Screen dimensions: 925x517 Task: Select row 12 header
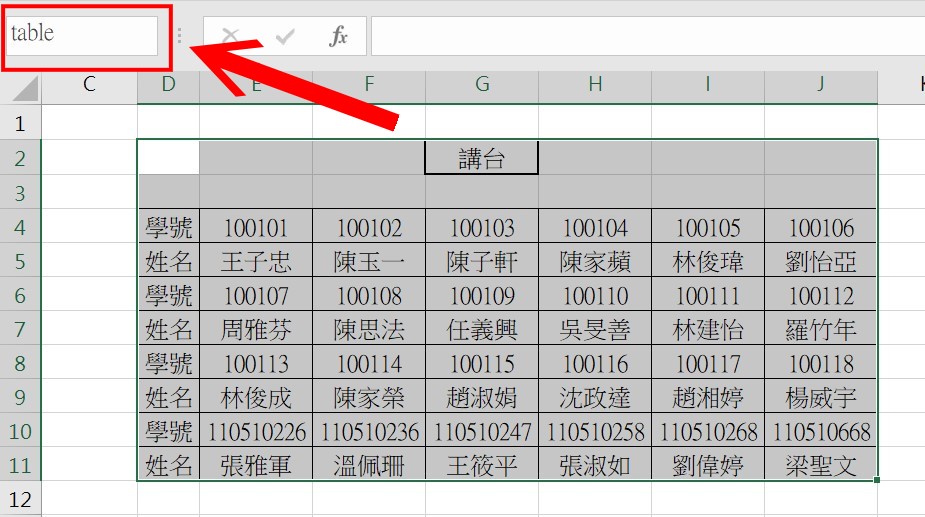[20, 499]
